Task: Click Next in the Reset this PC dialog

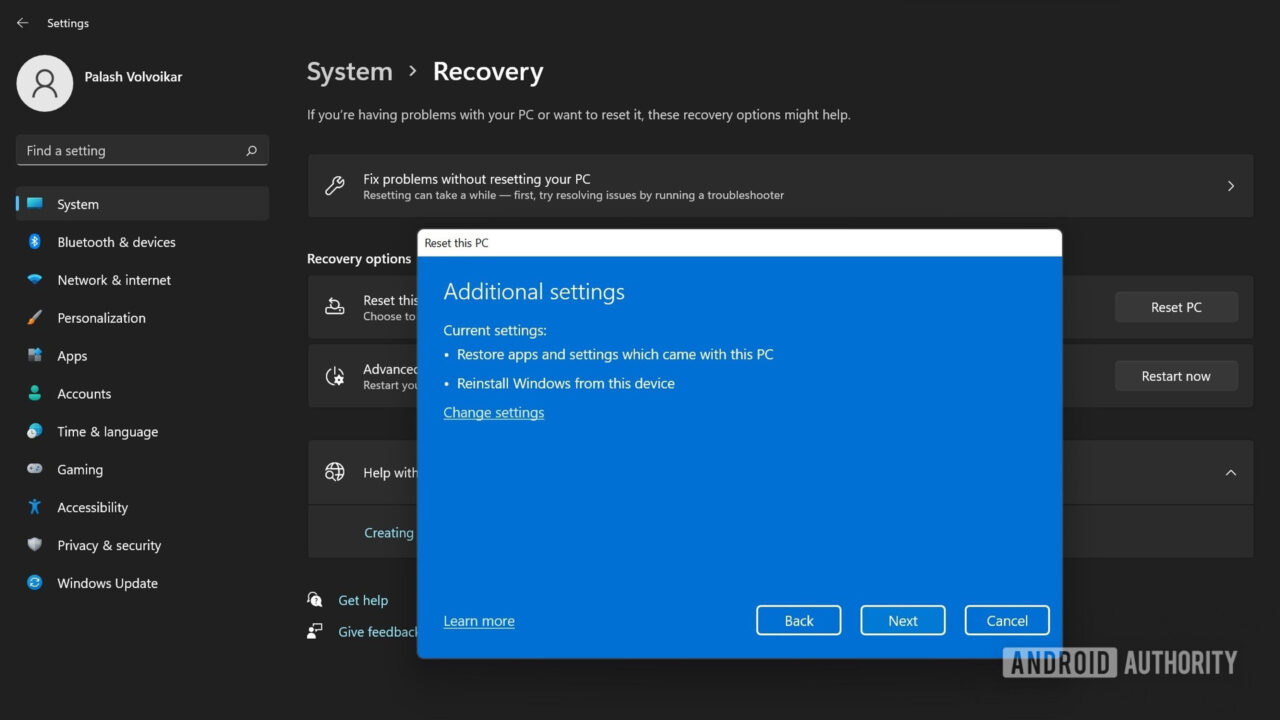Action: tap(902, 620)
